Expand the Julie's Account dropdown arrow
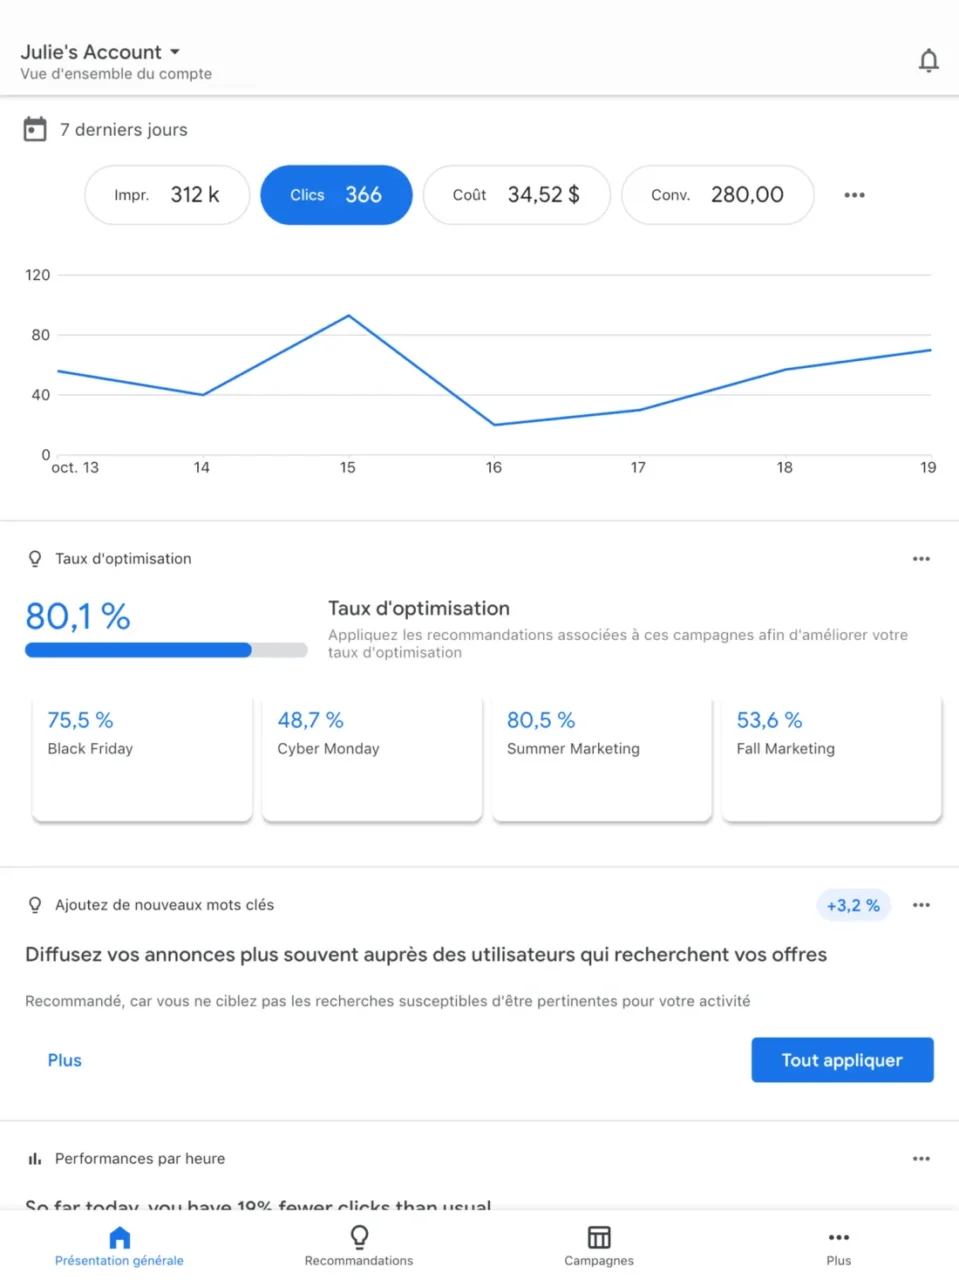This screenshot has width=959, height=1280. click(x=175, y=51)
